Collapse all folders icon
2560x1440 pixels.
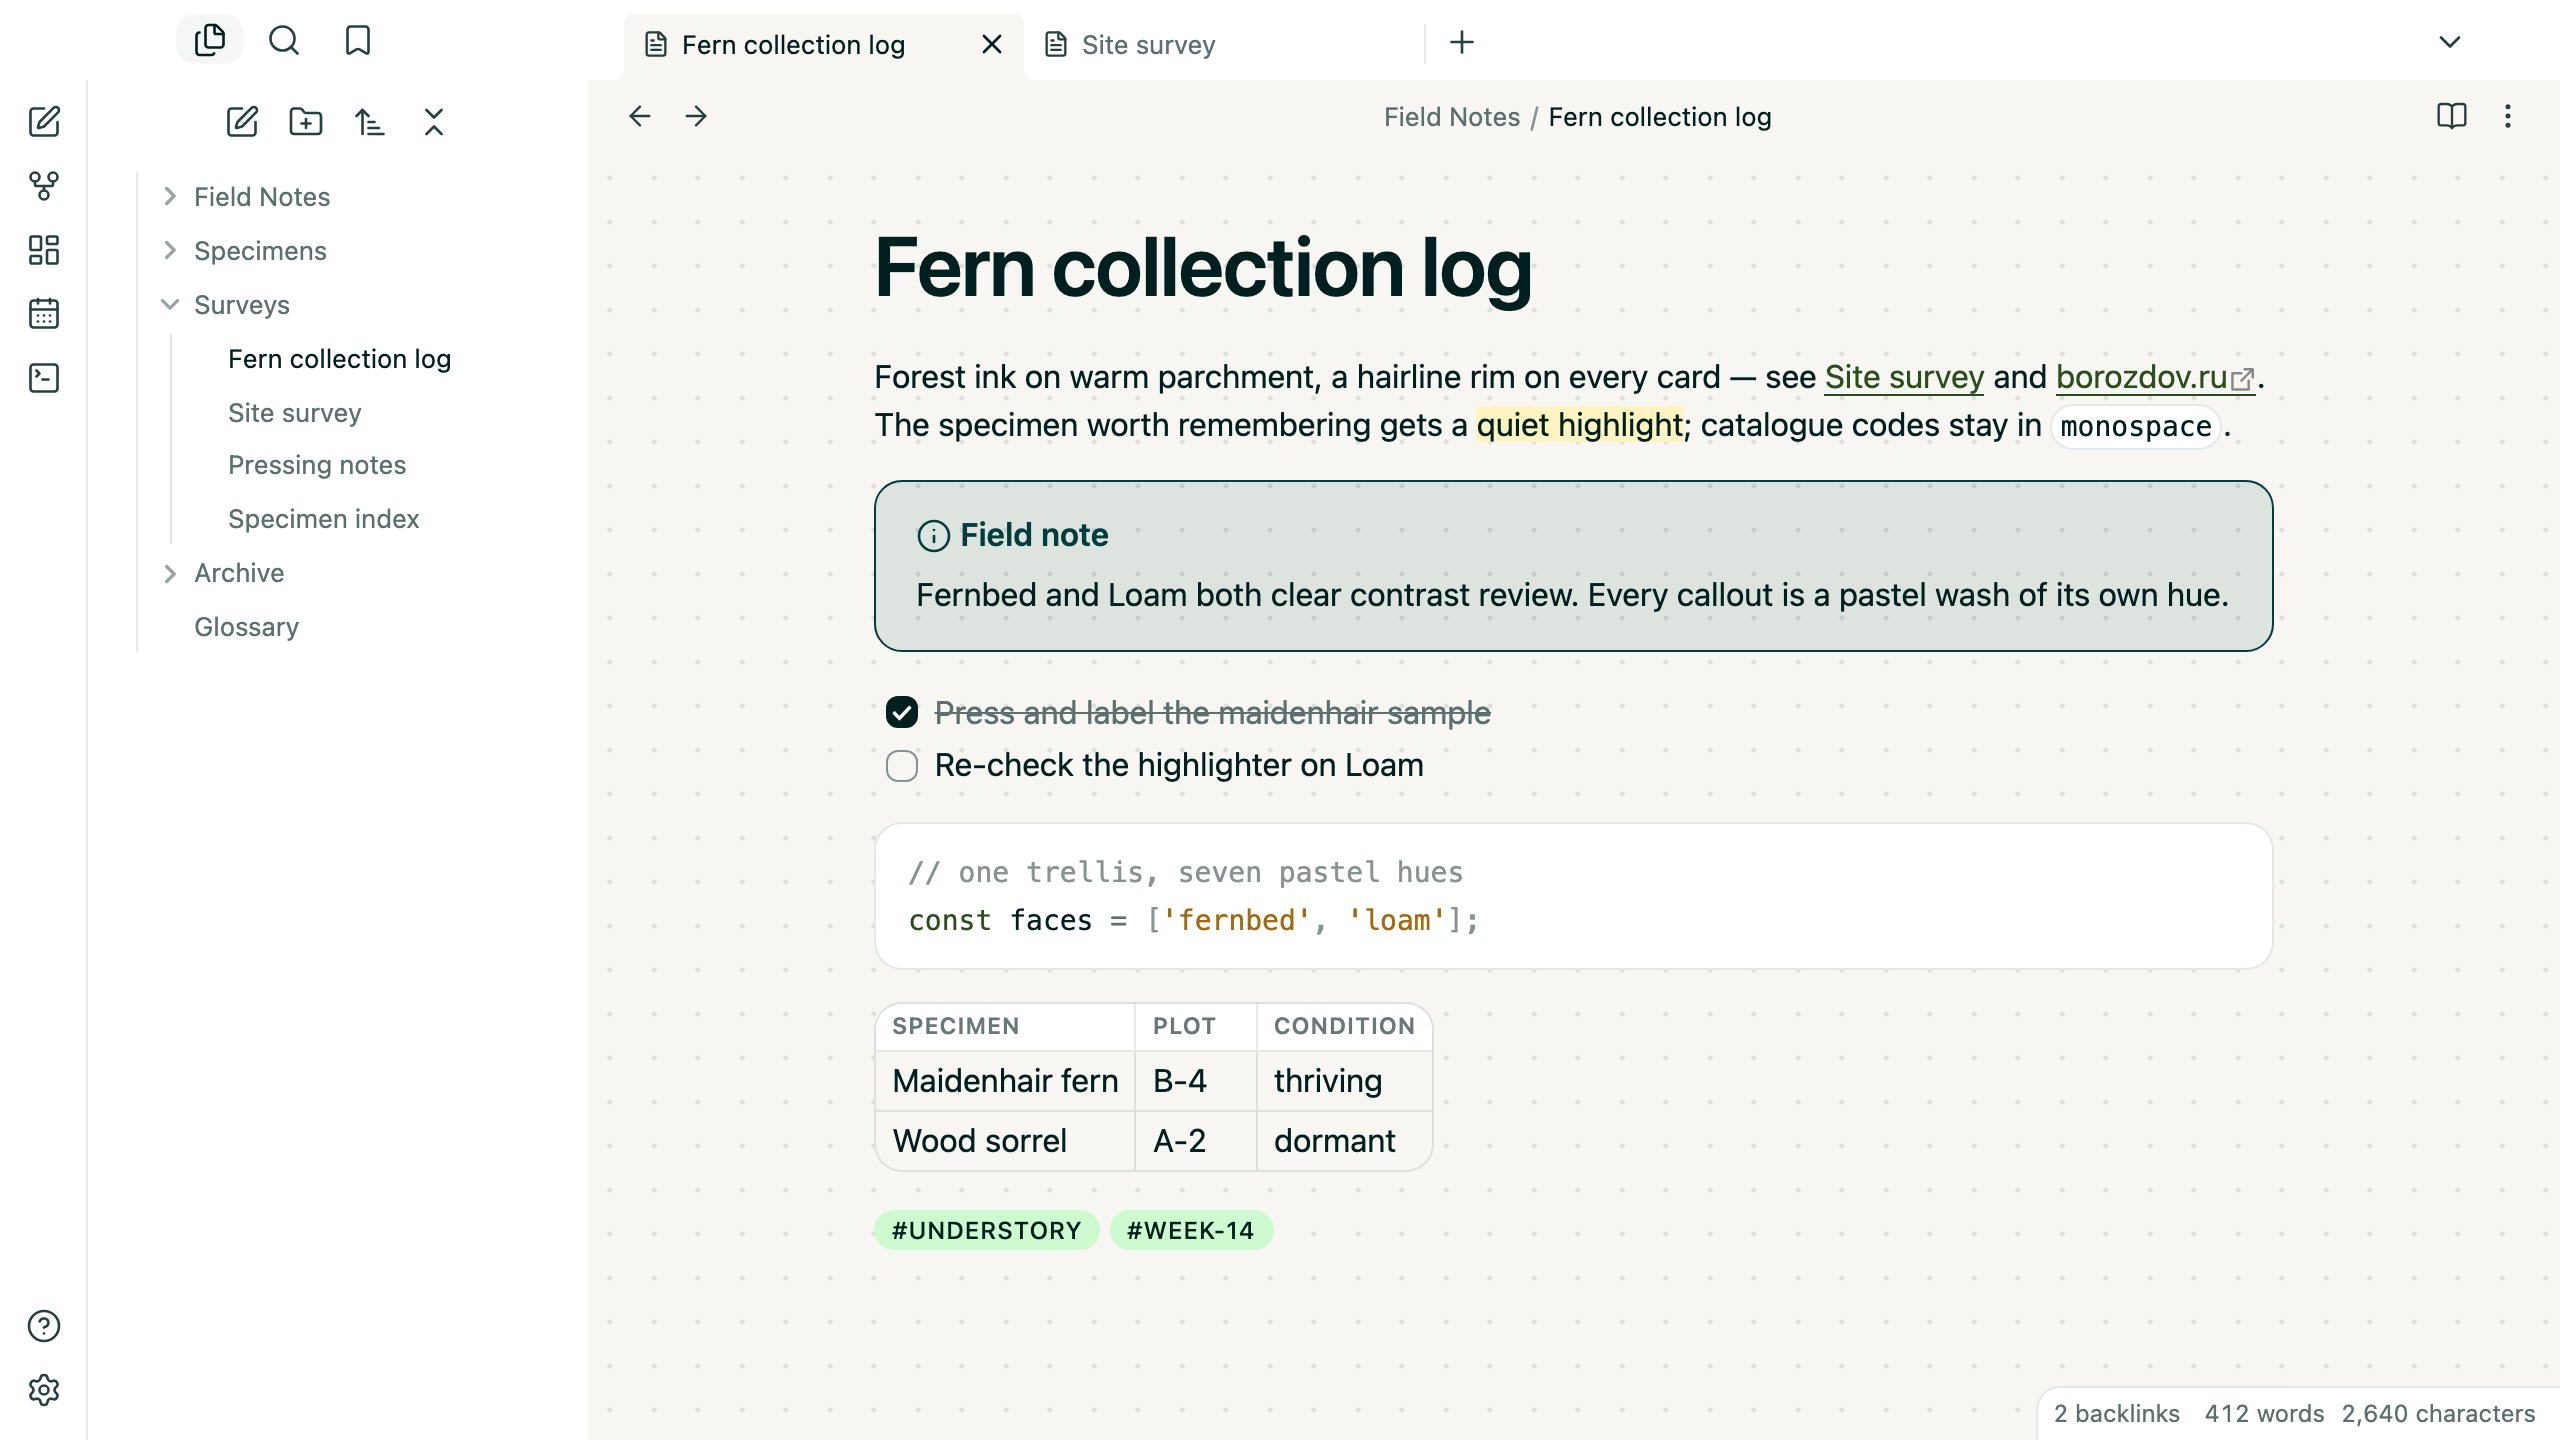(x=434, y=122)
